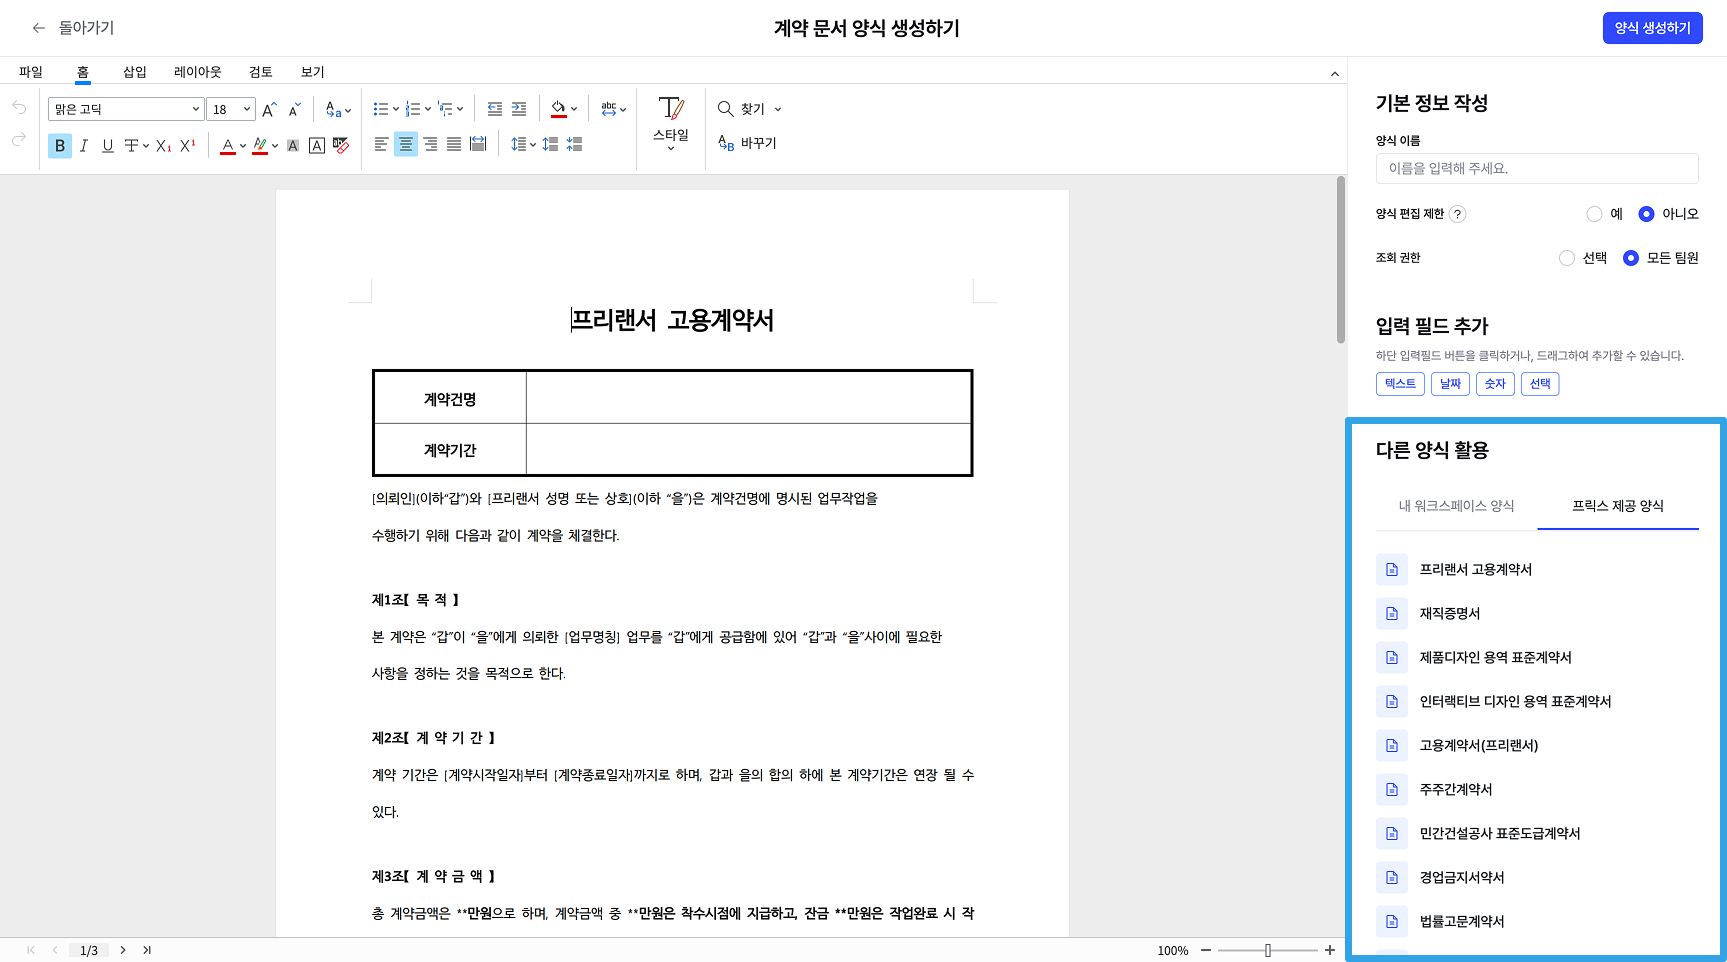Click the undo arrow icon
Image resolution: width=1727 pixels, height=962 pixels.
[x=19, y=108]
